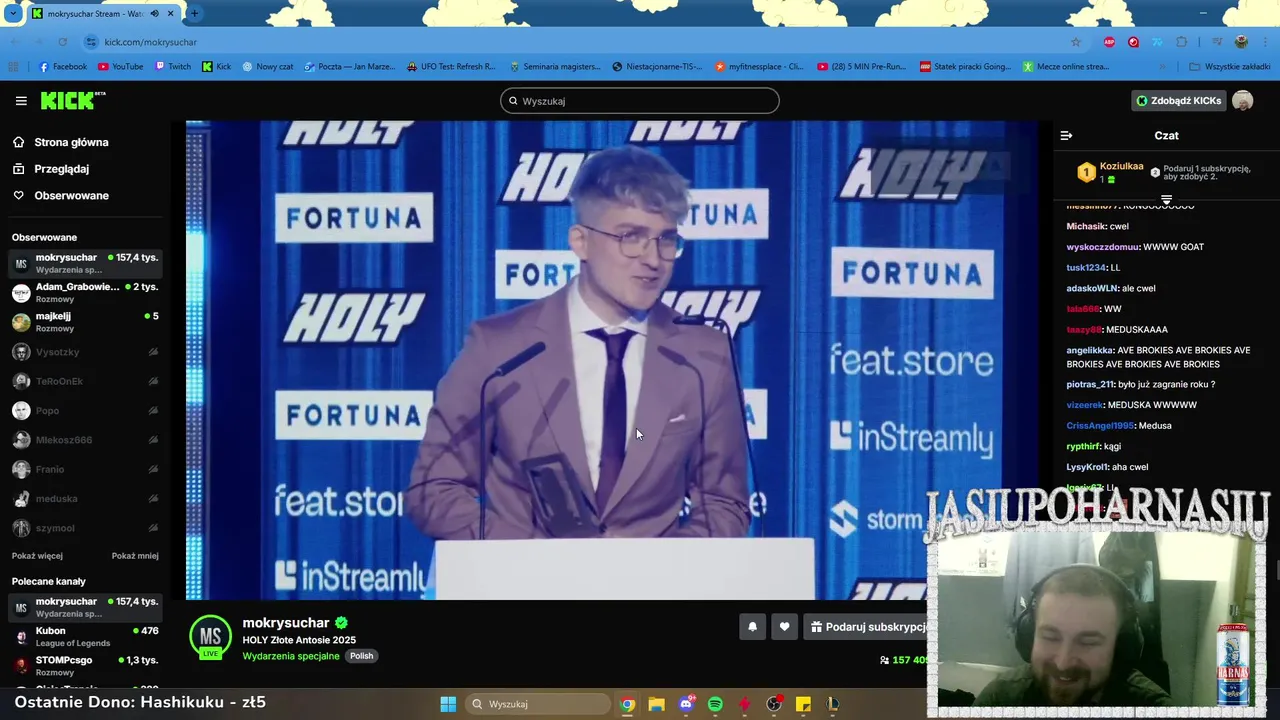Open the Twitch bookmark
The height and width of the screenshot is (720, 1280).
pyautogui.click(x=173, y=67)
